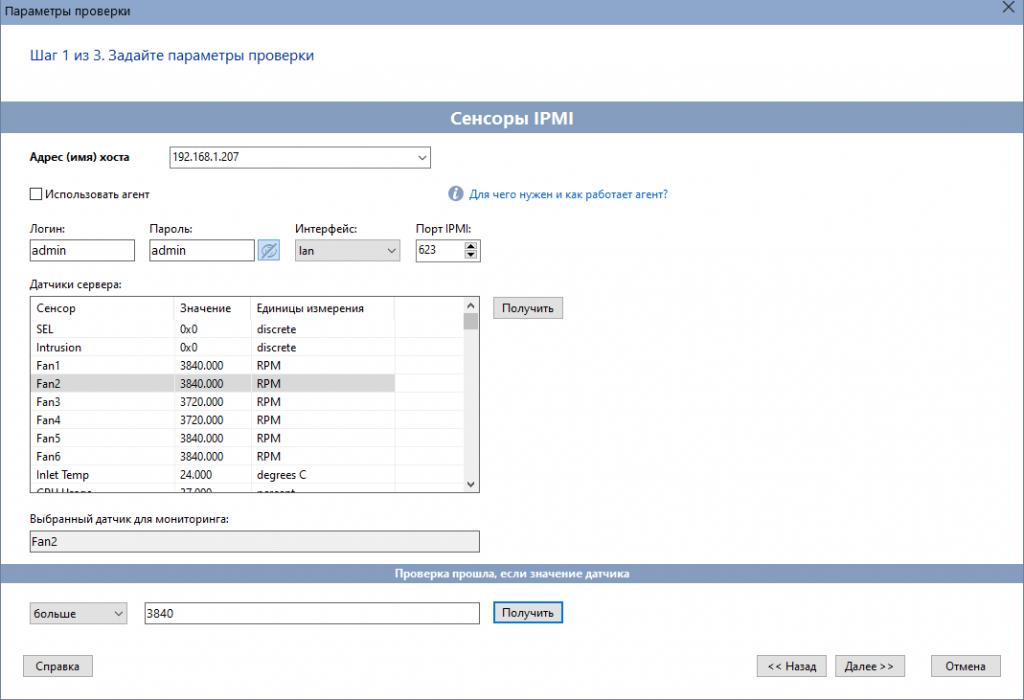1024x700 pixels.
Task: Click '0x0' value in SEL row
Action: coord(189,329)
